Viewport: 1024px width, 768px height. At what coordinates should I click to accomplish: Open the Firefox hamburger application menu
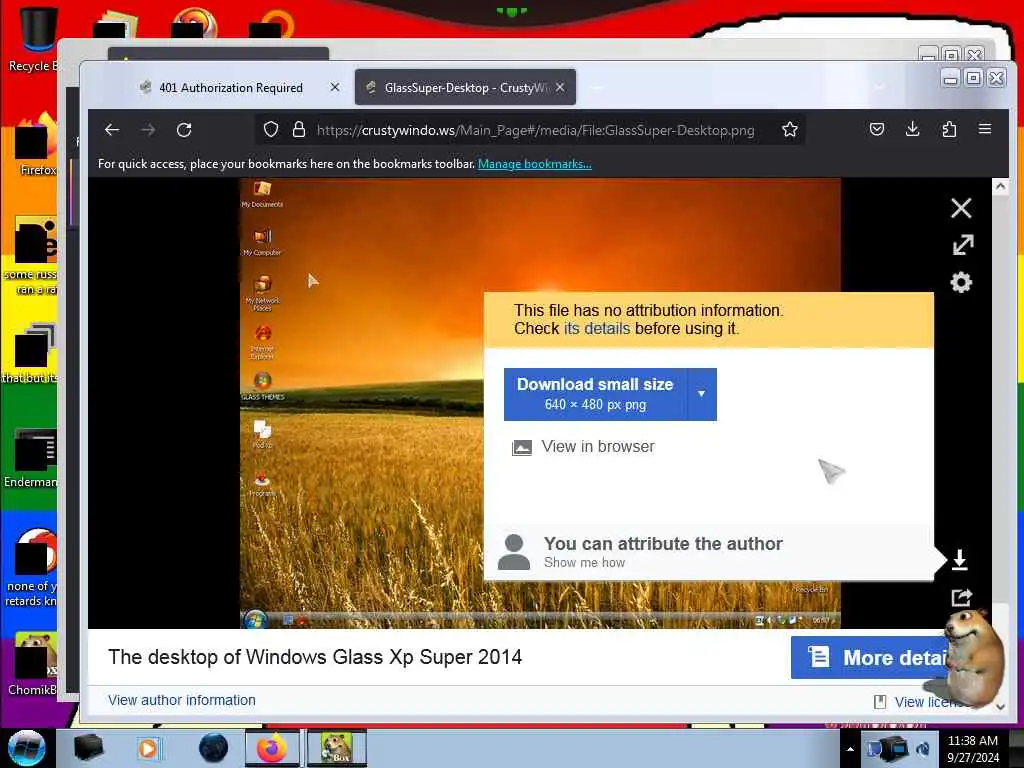[x=985, y=129]
